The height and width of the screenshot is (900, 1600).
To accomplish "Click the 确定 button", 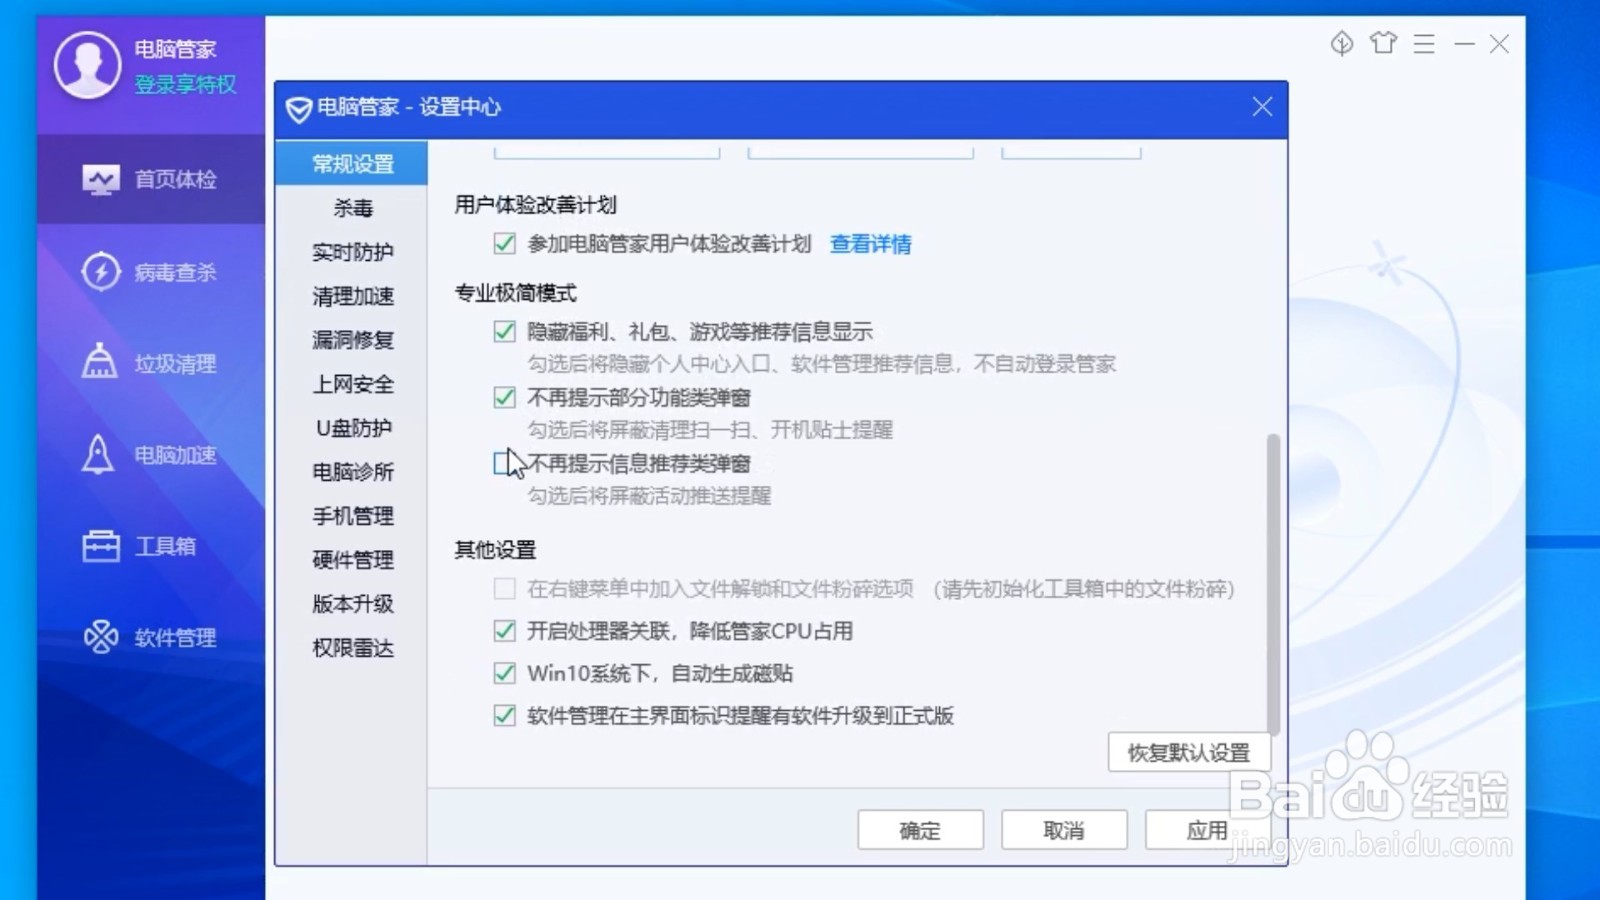I will (x=920, y=830).
